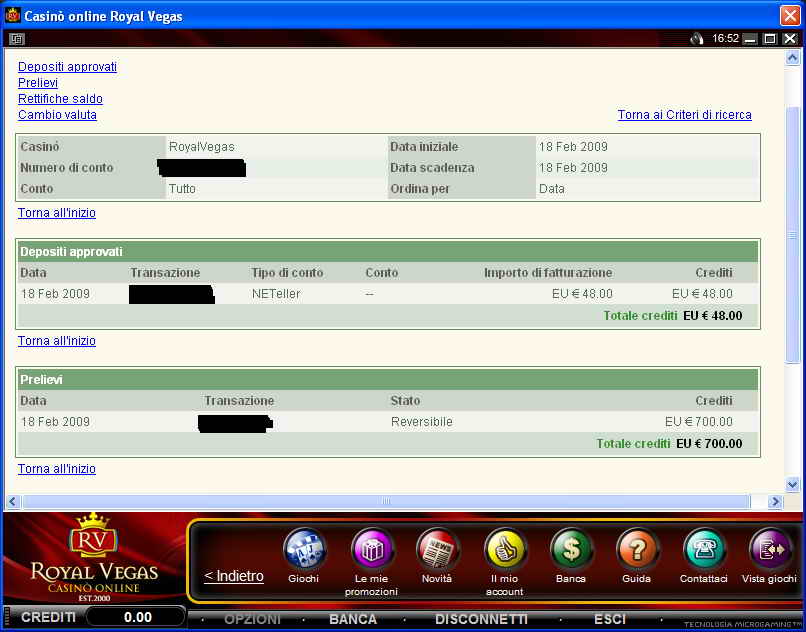The image size is (806, 632).
Task: Click the scroll down arrow of the vertical scrollbar
Action: 792,484
